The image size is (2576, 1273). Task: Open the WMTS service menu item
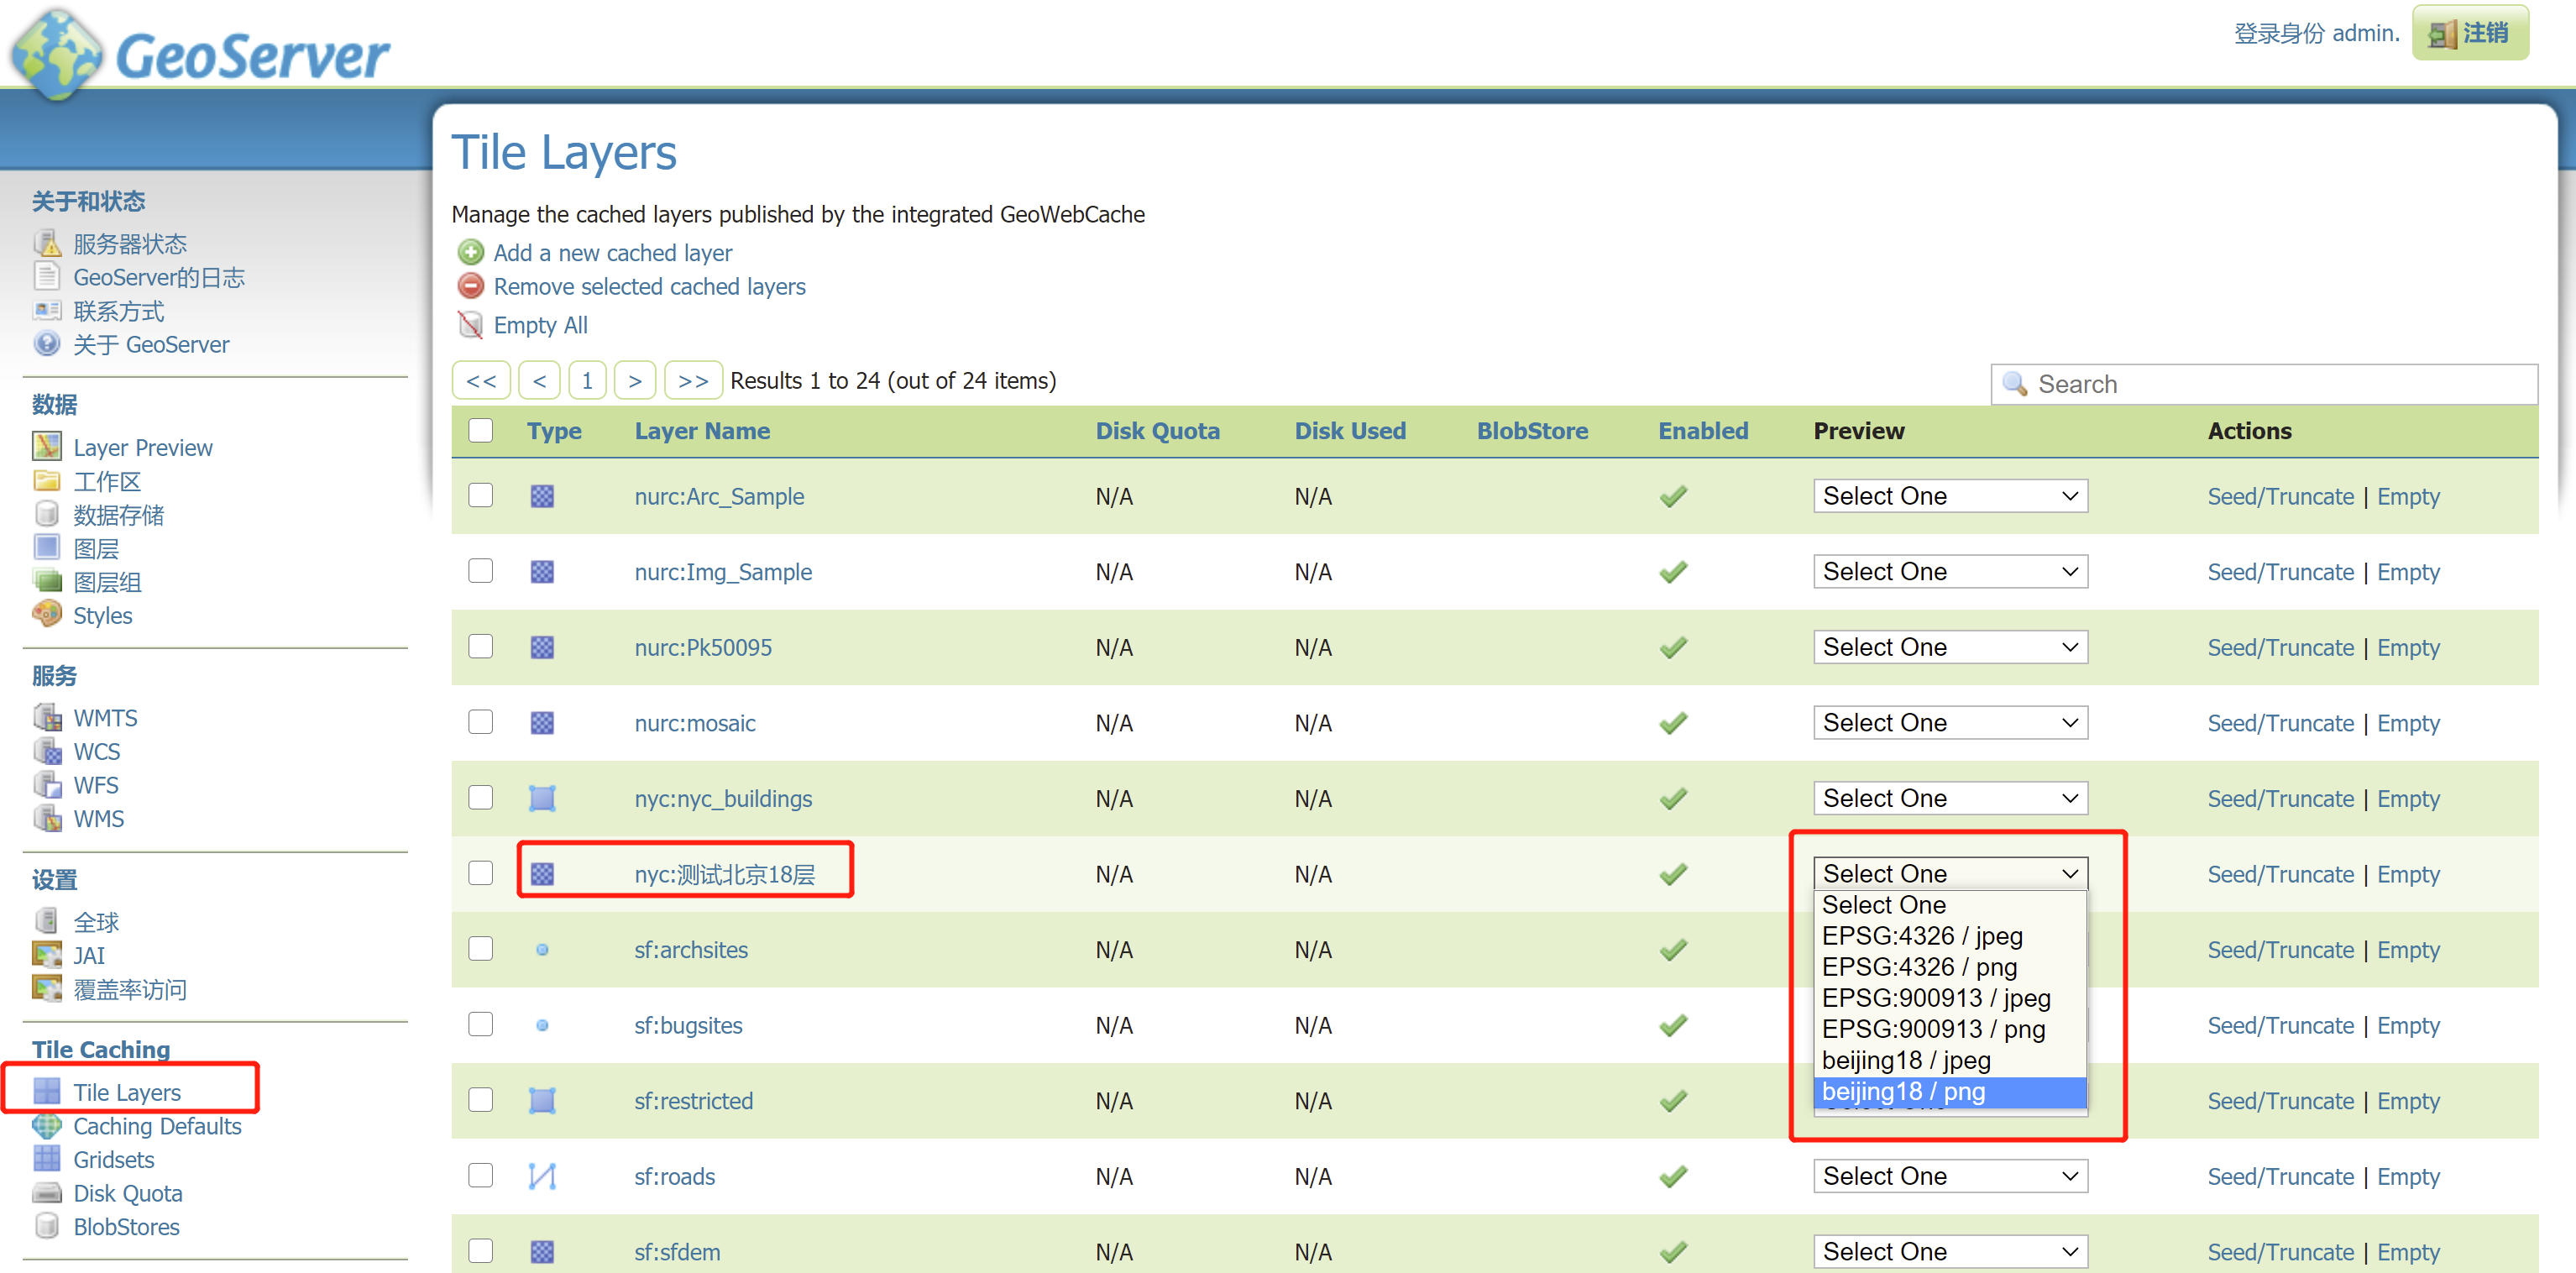coord(105,717)
